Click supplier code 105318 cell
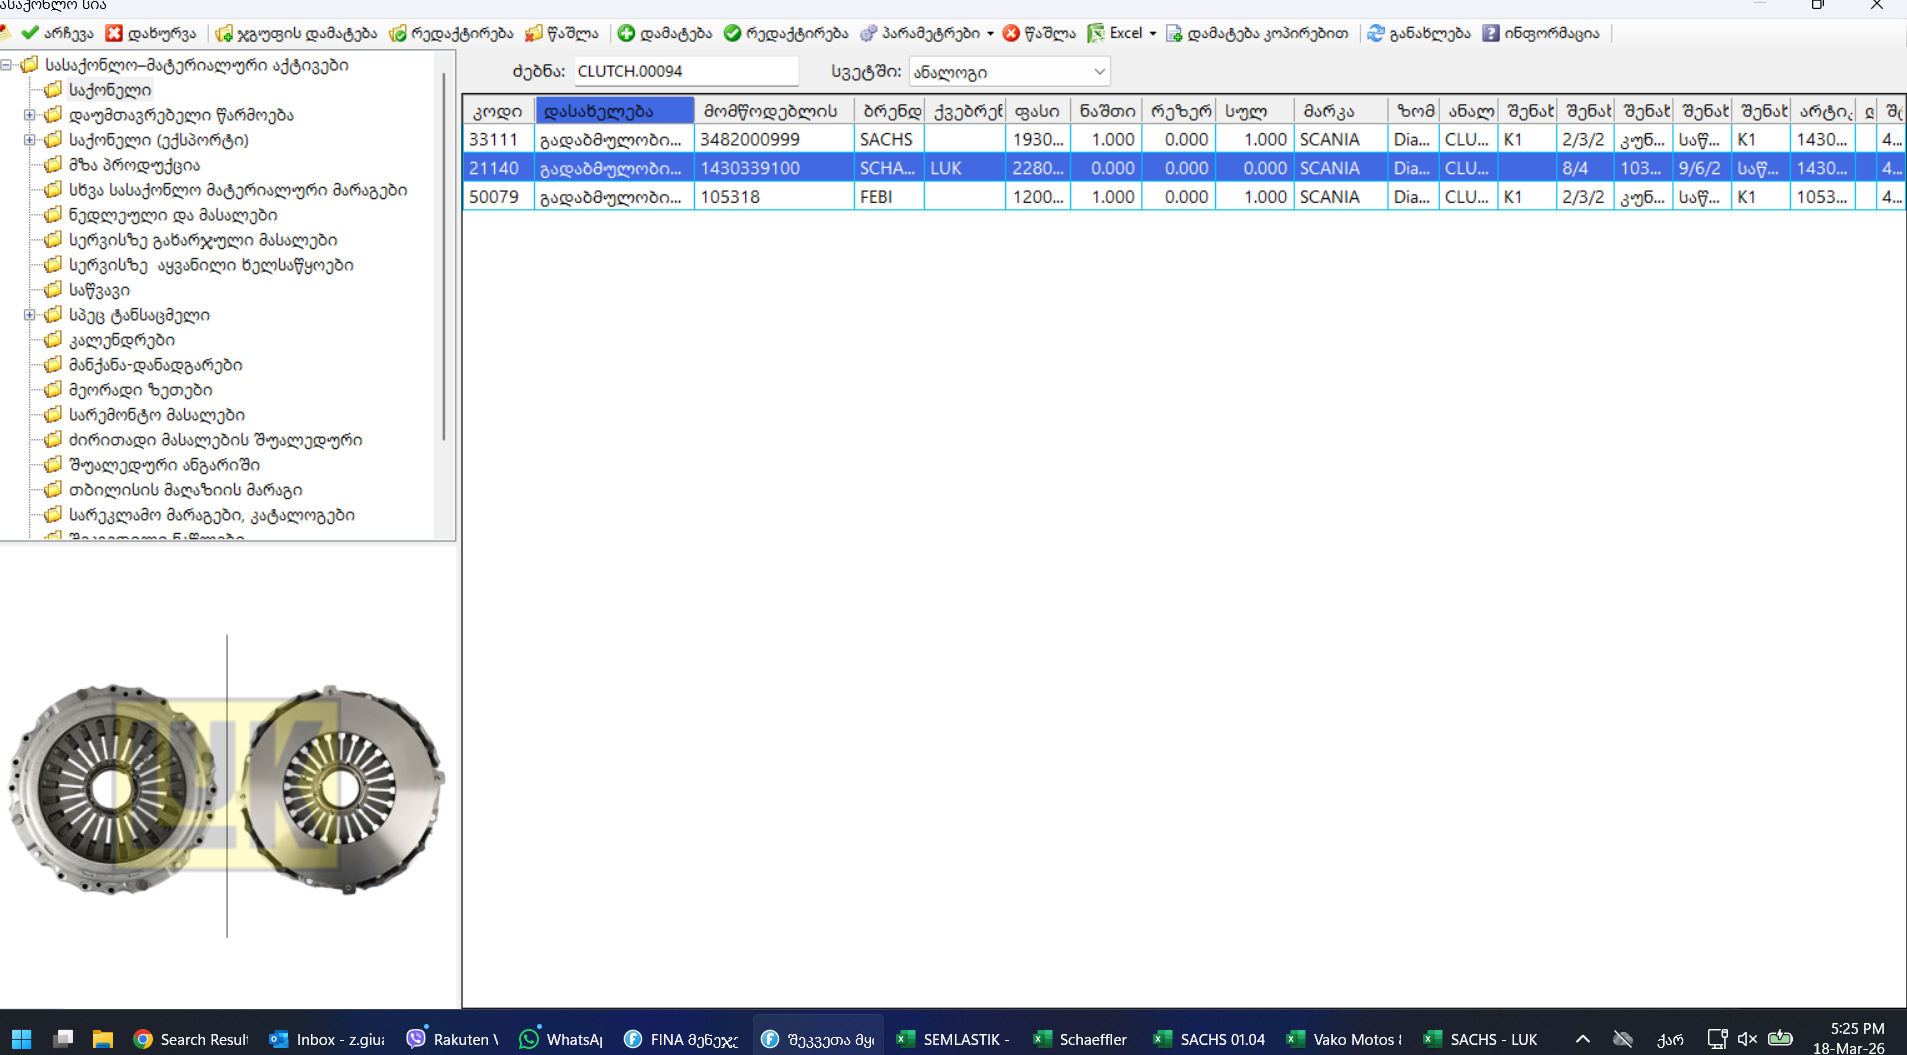Viewport: 1907px width, 1055px height. coord(773,197)
